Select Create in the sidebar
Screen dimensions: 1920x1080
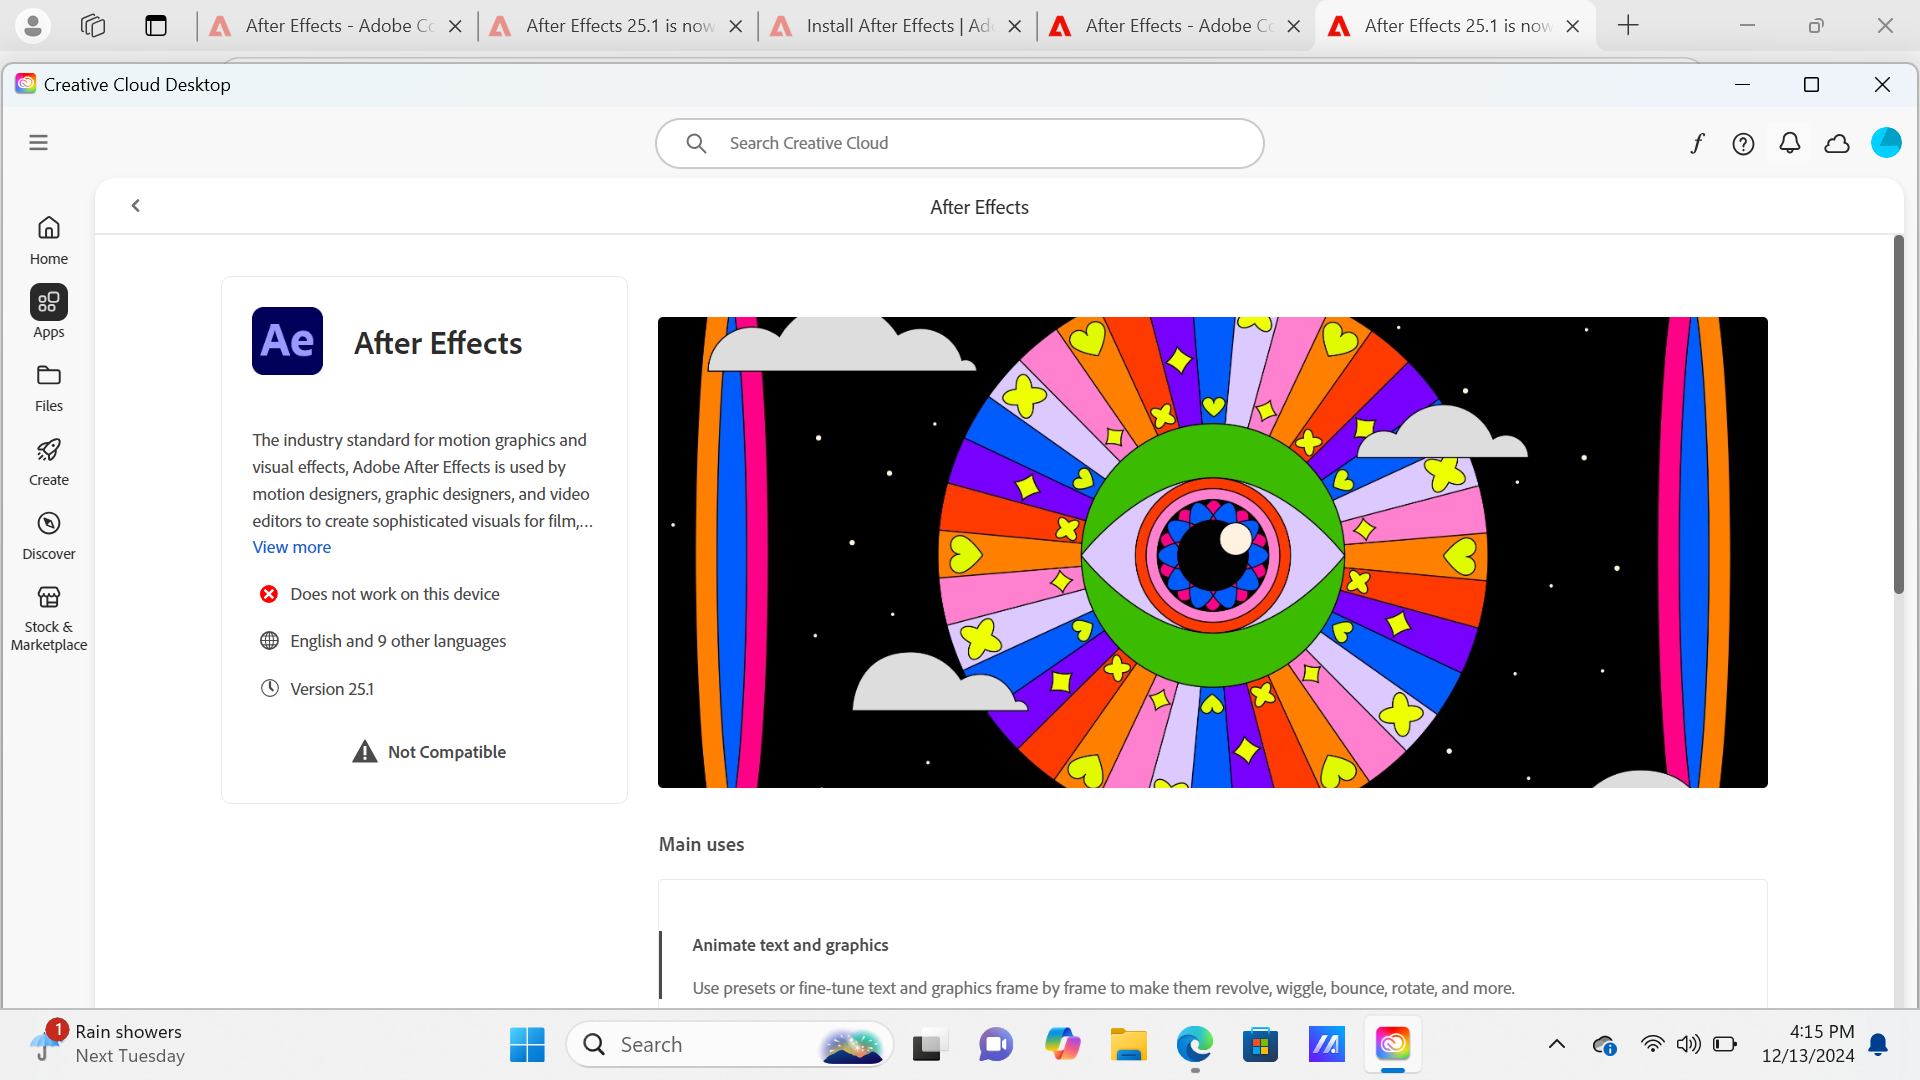click(x=48, y=460)
